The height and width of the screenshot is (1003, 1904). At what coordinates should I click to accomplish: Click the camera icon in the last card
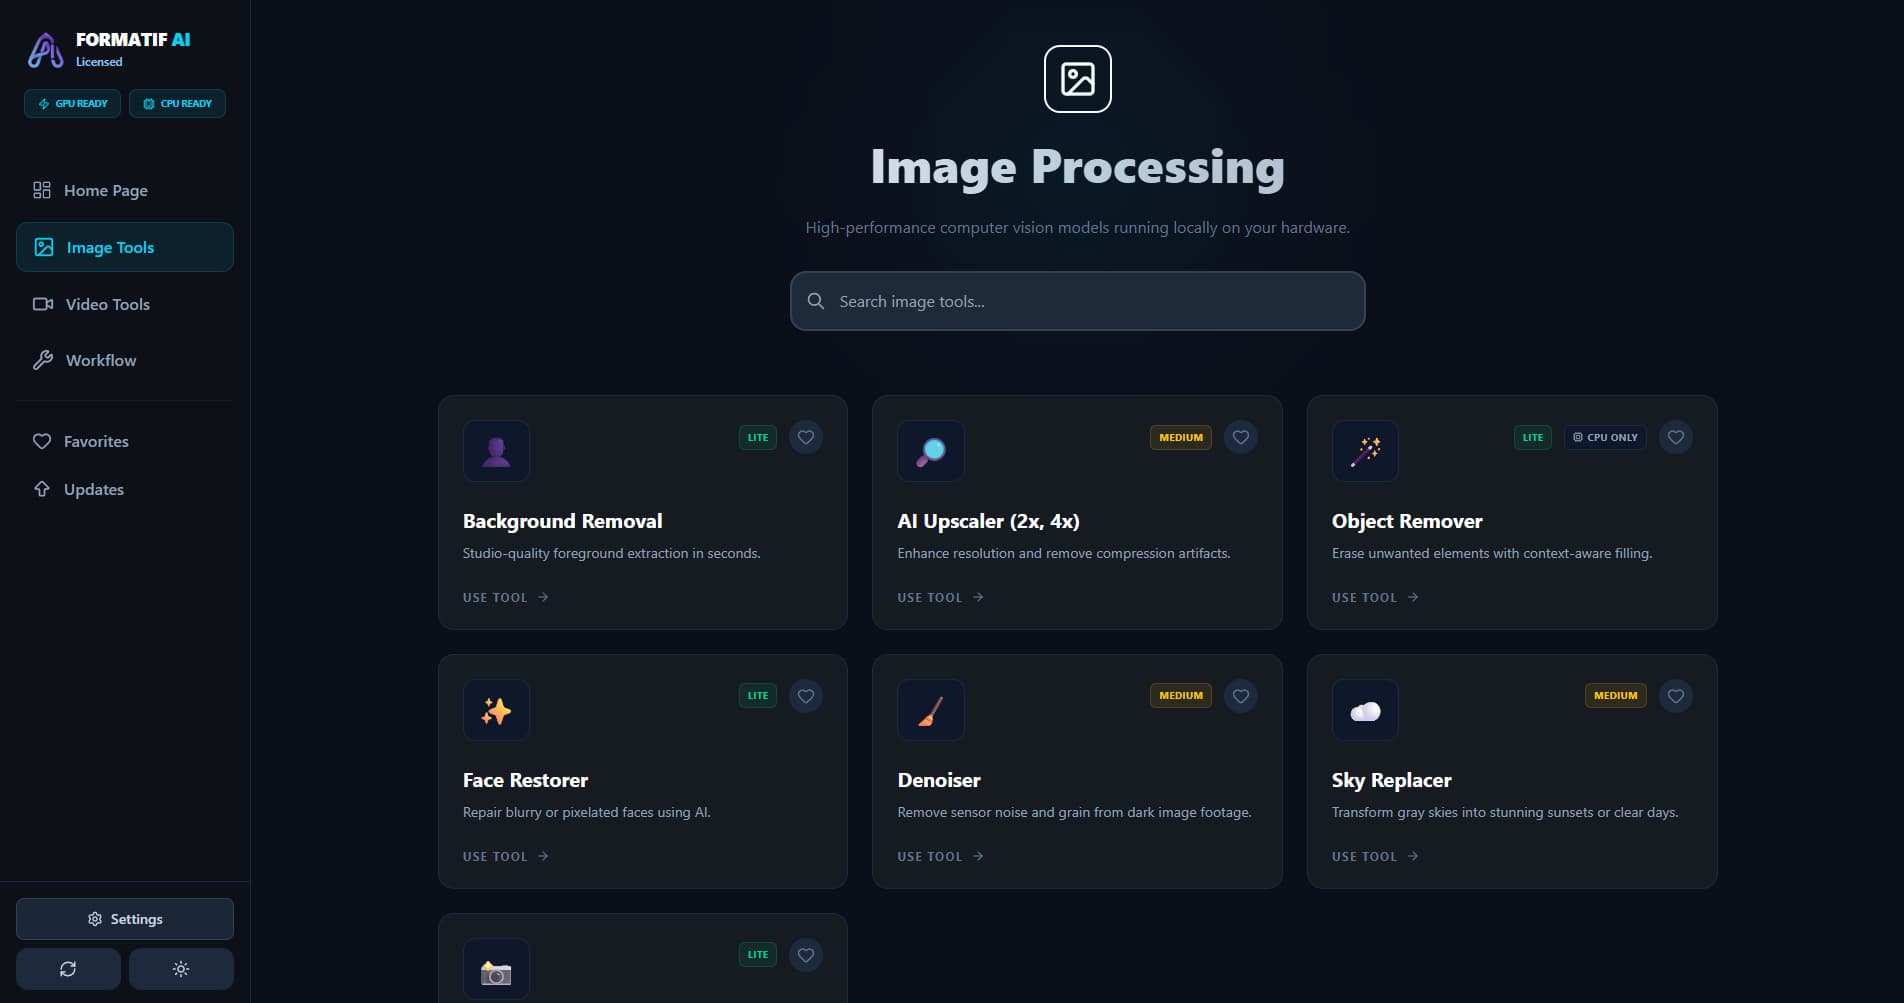(x=496, y=970)
